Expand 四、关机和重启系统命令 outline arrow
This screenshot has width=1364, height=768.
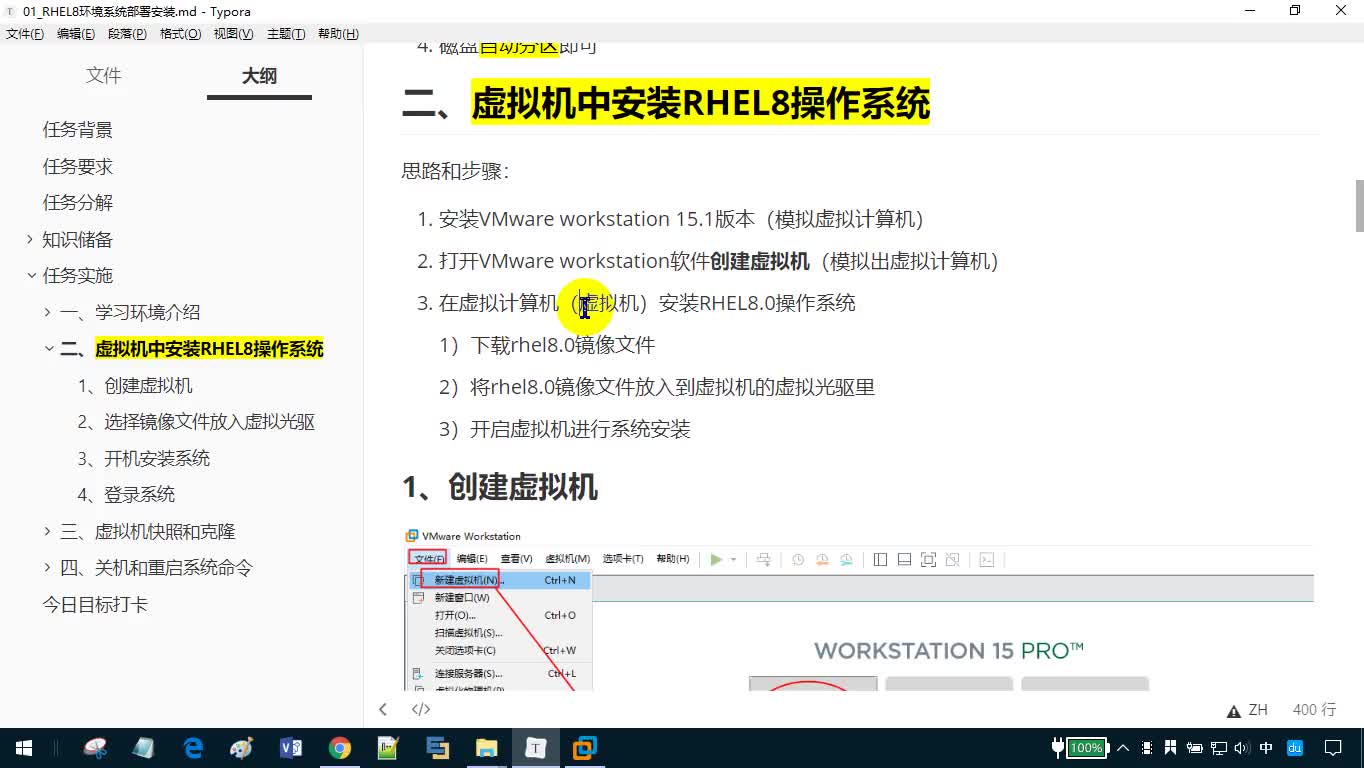(x=47, y=568)
